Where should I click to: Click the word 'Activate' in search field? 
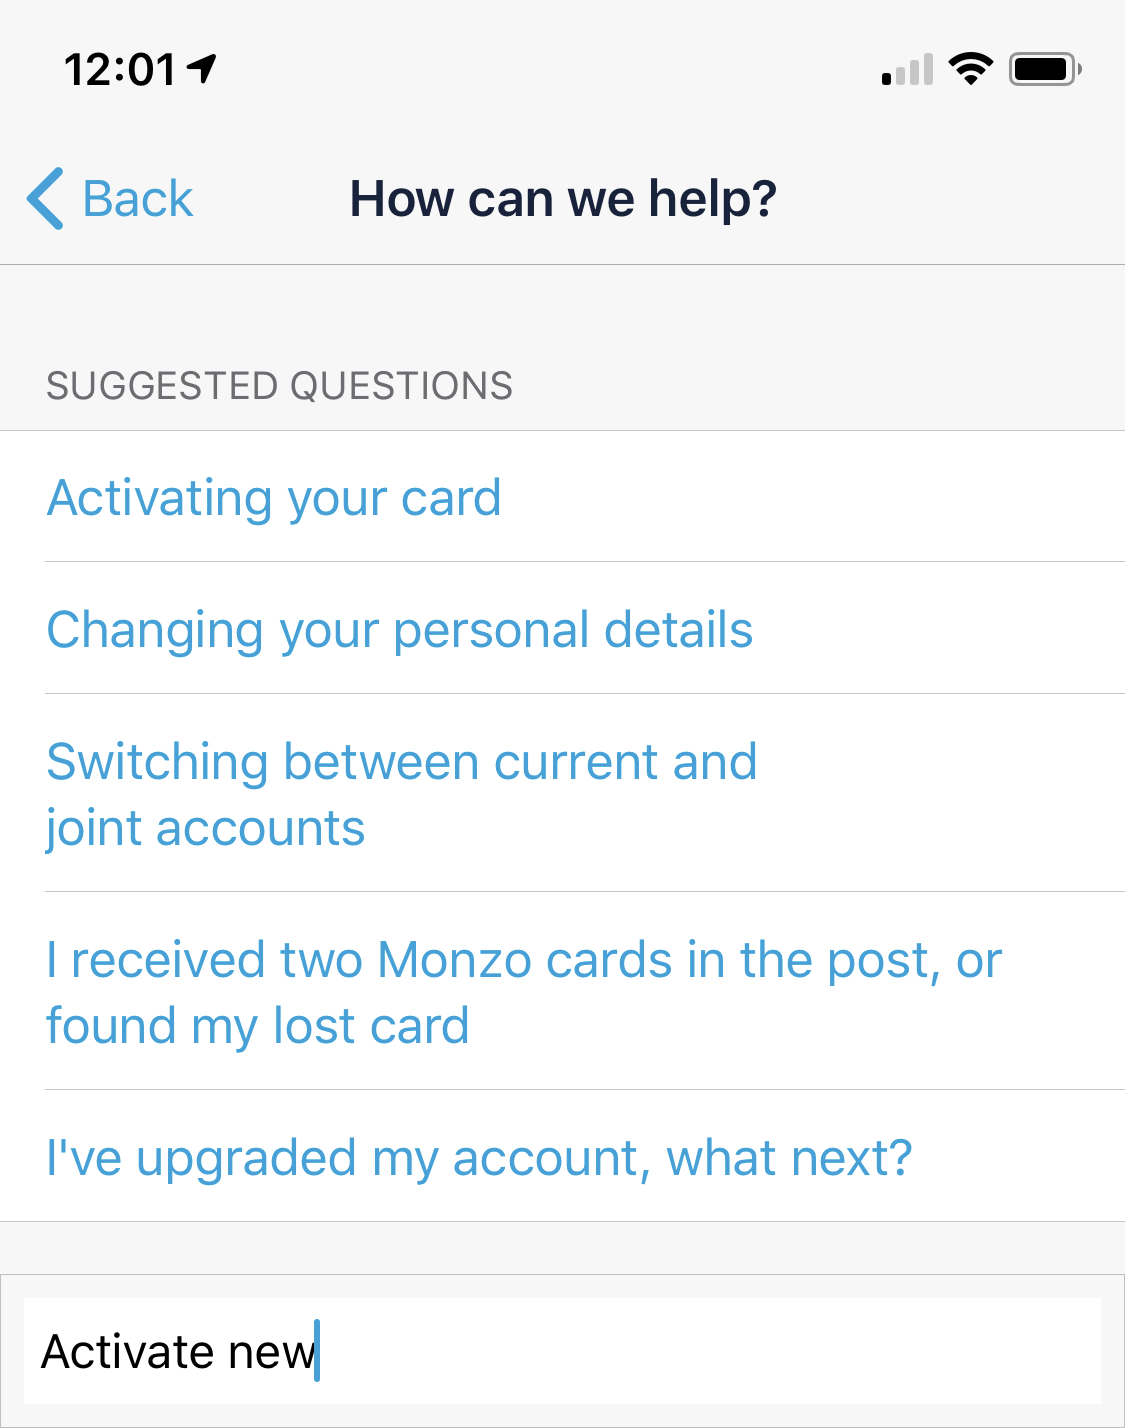128,1352
